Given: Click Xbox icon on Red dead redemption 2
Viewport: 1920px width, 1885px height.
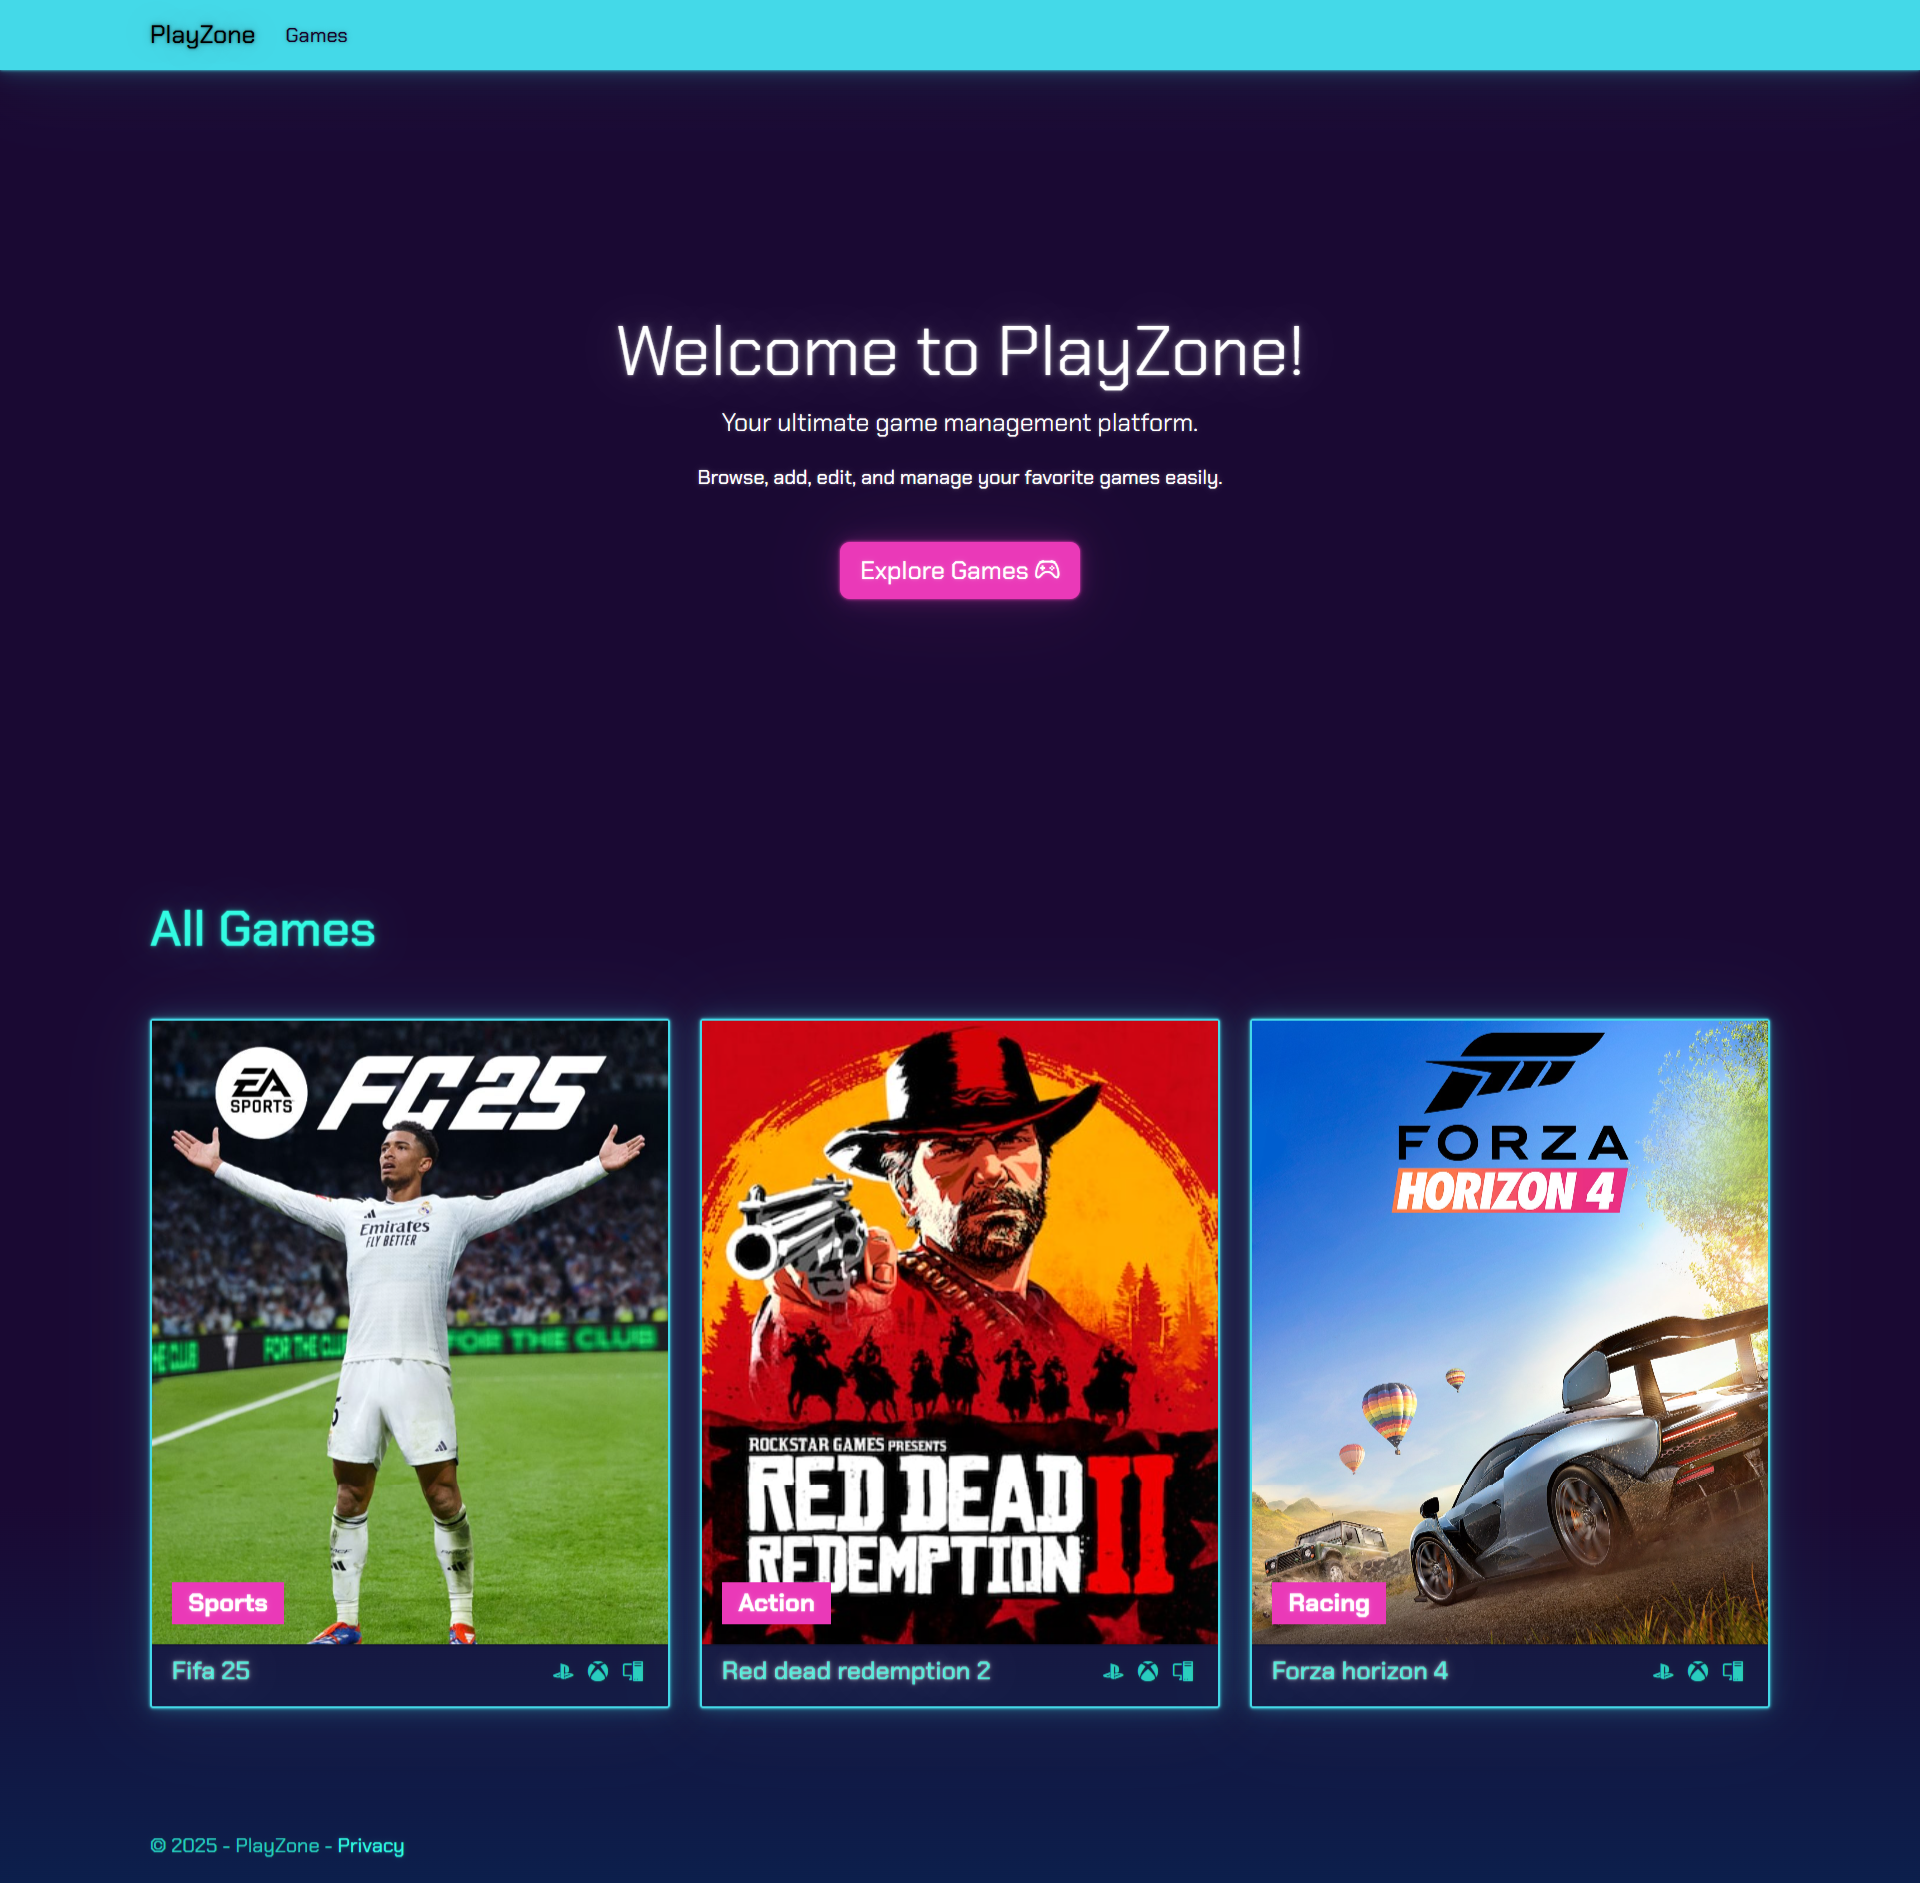Looking at the screenshot, I should click(x=1148, y=1672).
